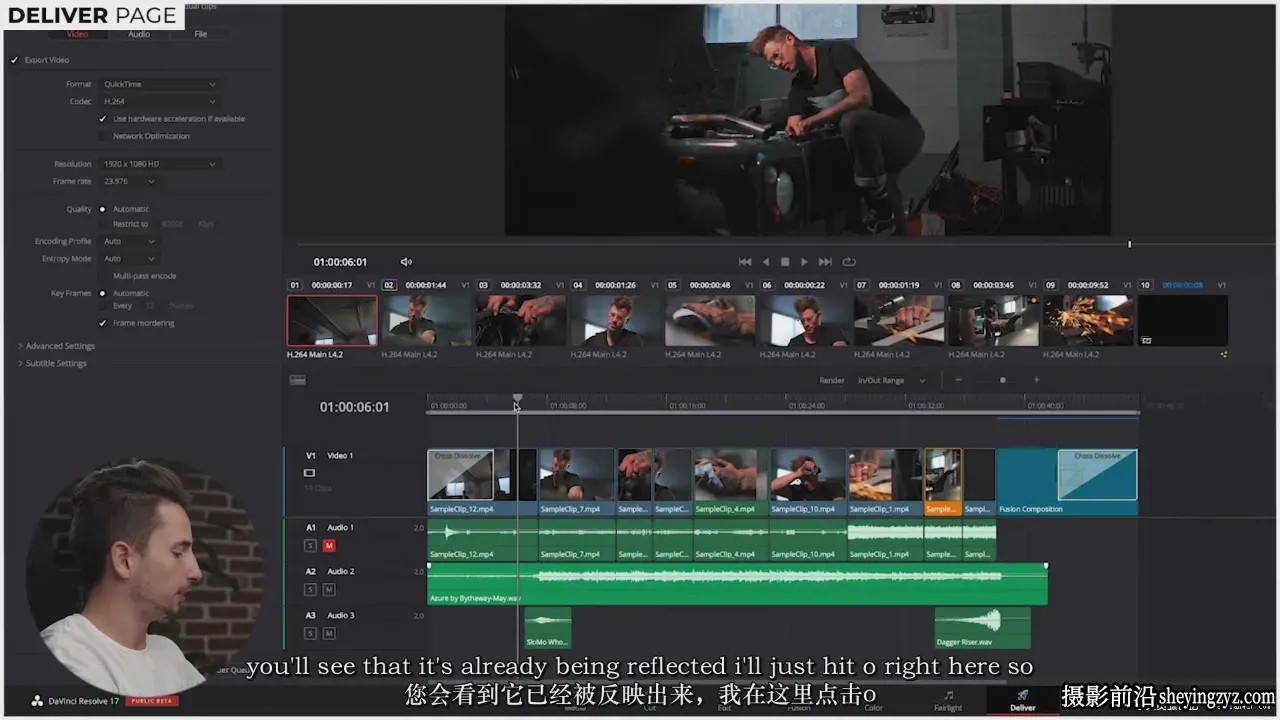Enable Multi-pass encode
Screen dimensions: 1280x720
[x=102, y=276]
